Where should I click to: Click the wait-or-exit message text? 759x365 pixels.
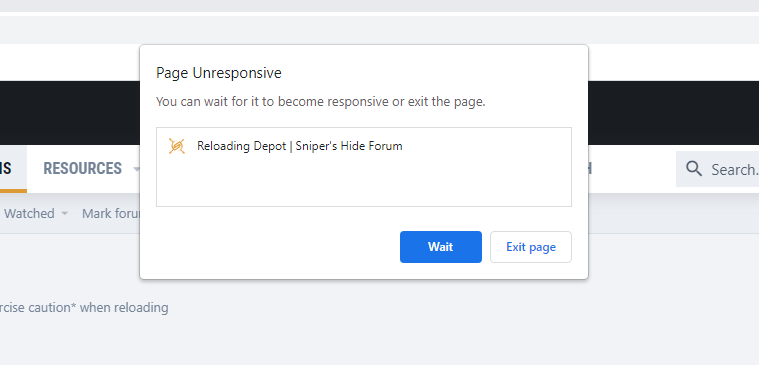coord(320,102)
